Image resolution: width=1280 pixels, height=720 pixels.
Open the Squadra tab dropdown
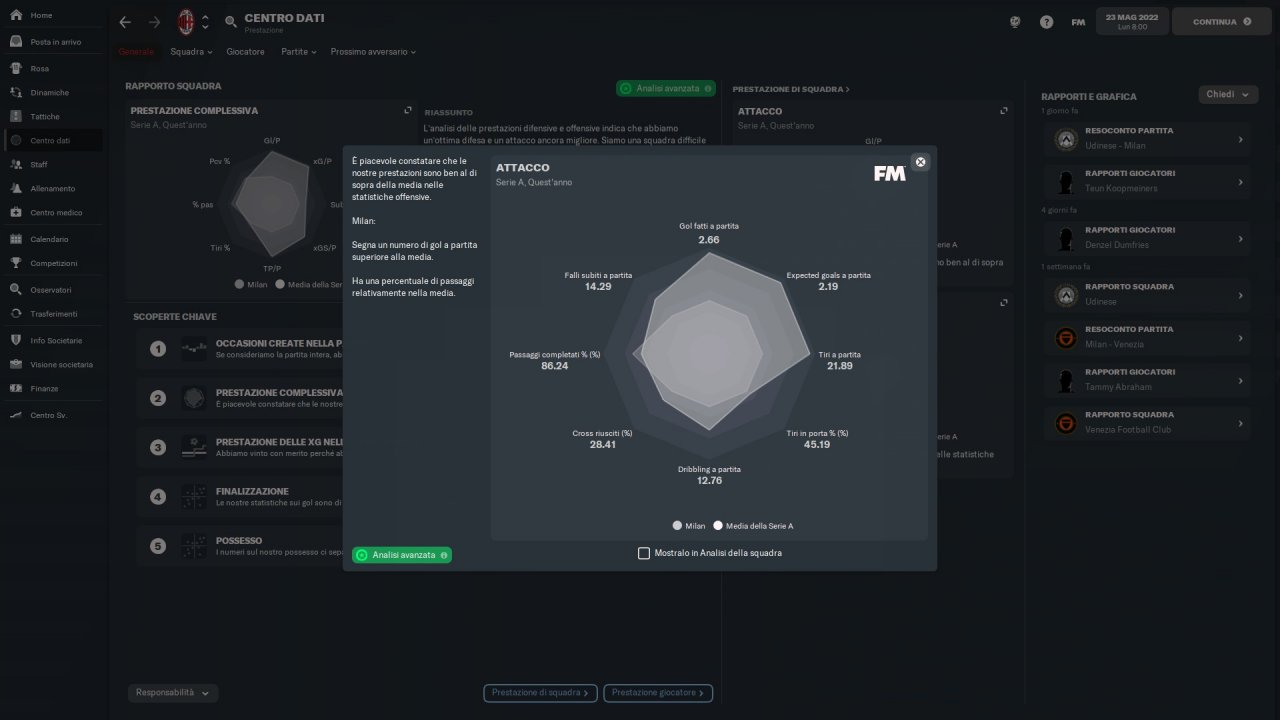pos(192,51)
